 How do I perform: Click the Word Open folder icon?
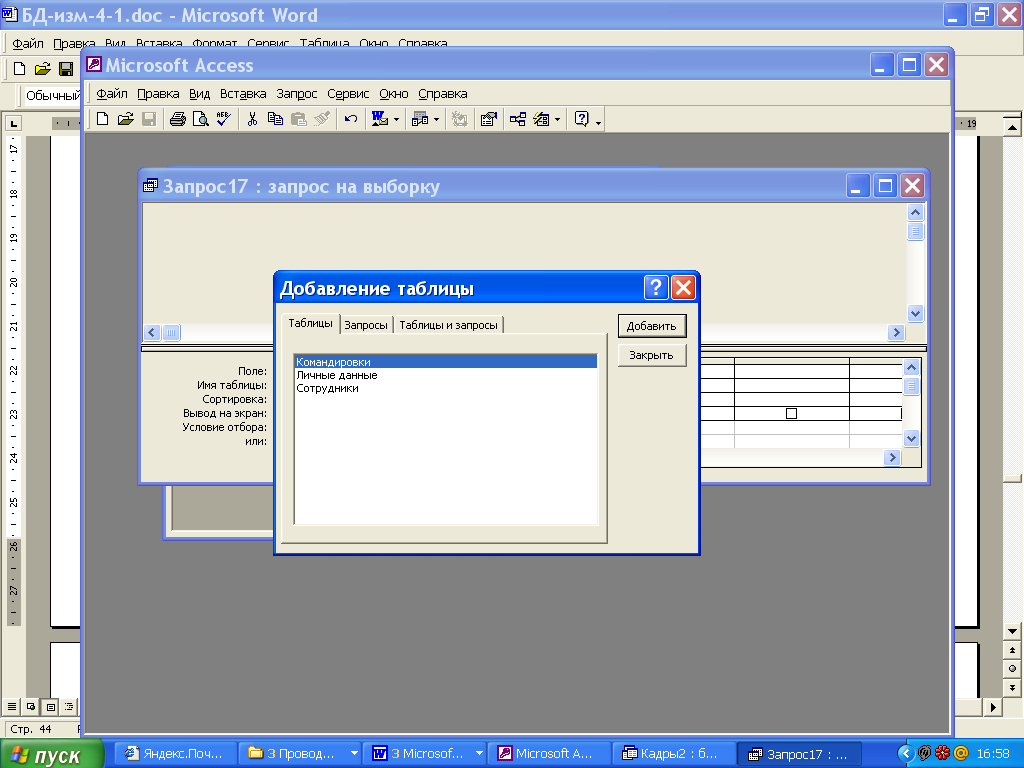42,69
